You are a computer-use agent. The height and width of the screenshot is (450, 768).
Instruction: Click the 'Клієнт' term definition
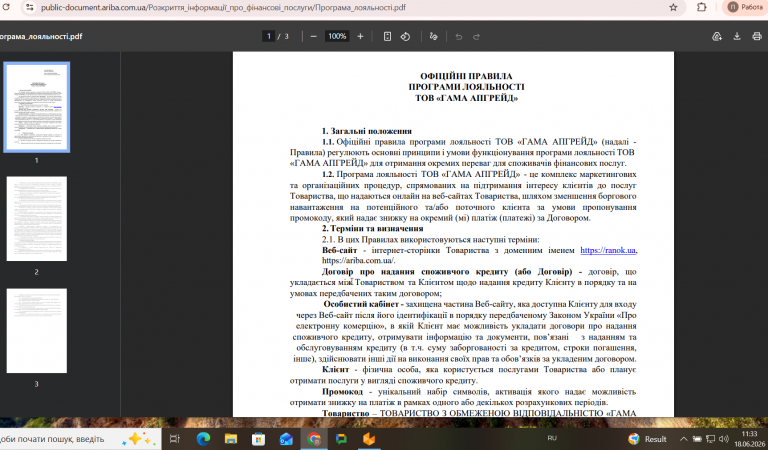tap(336, 370)
